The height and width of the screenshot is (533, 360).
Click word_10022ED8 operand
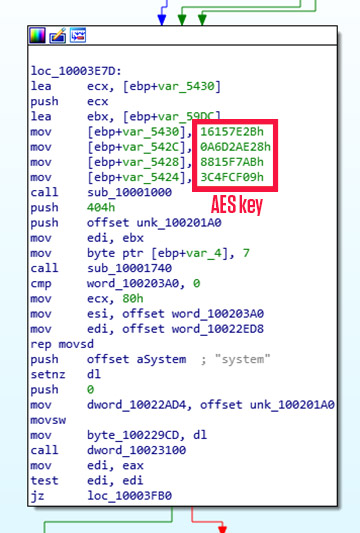pos(218,329)
